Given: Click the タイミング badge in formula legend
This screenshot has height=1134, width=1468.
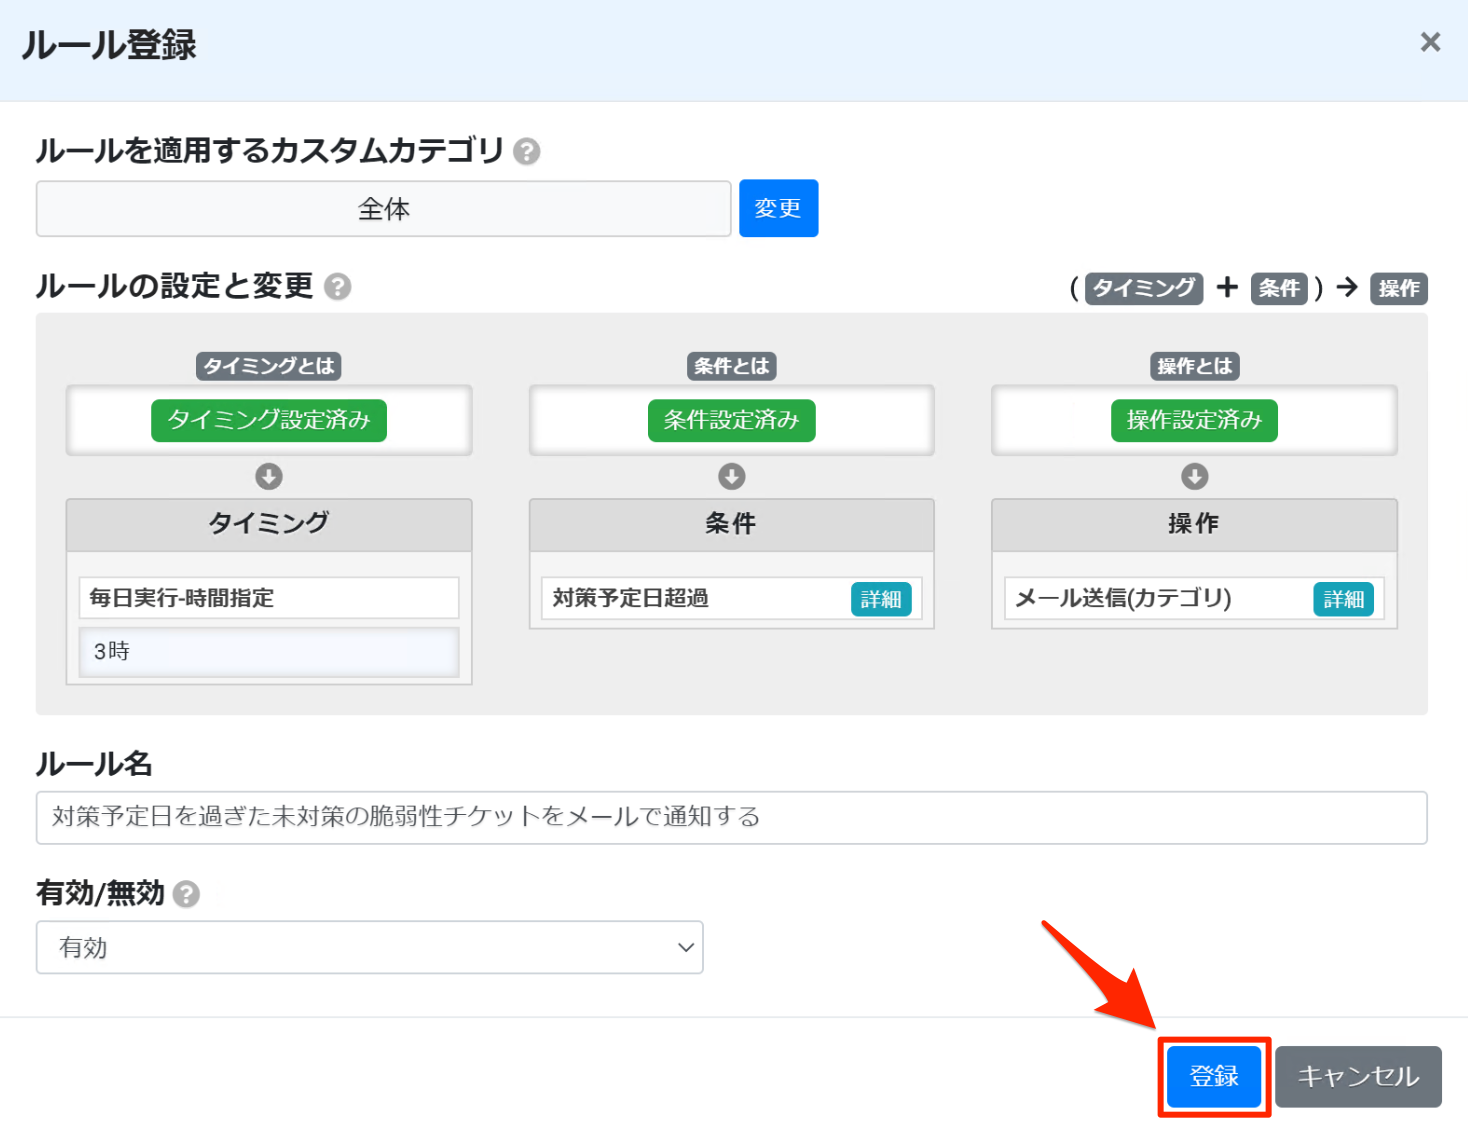Looking at the screenshot, I should (x=1144, y=288).
